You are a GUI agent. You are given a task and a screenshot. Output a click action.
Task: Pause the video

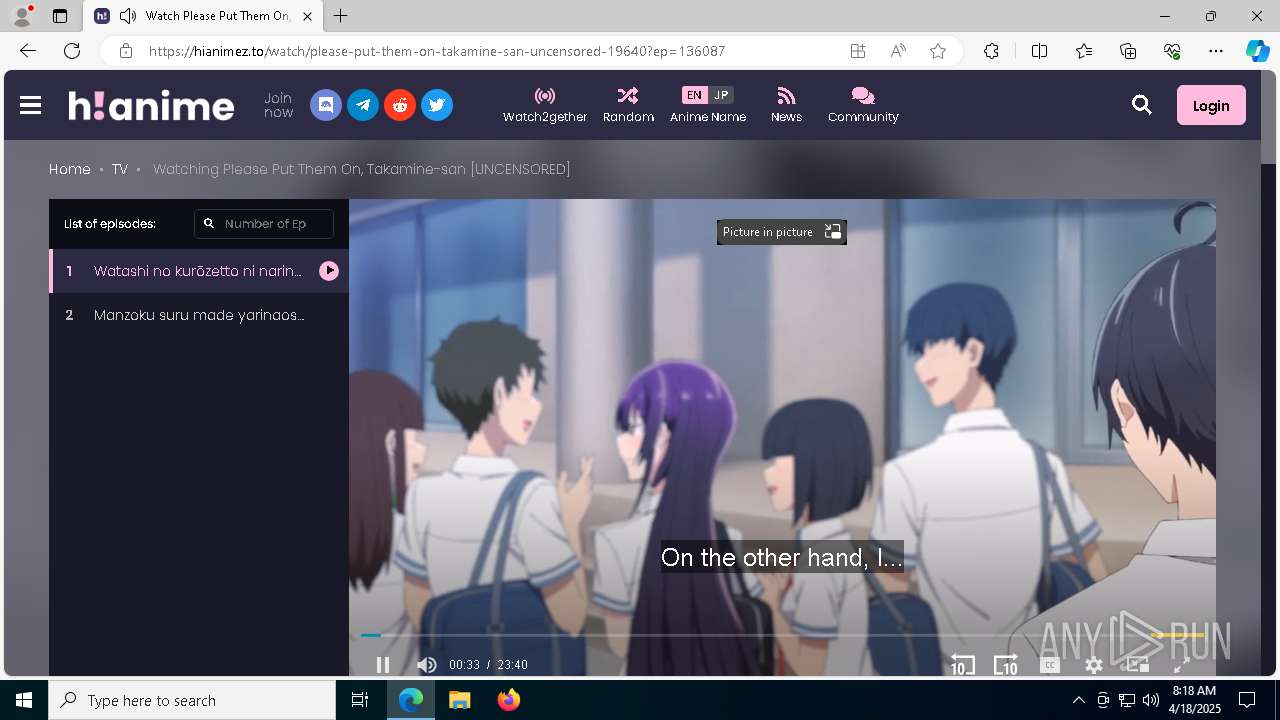pyautogui.click(x=383, y=665)
